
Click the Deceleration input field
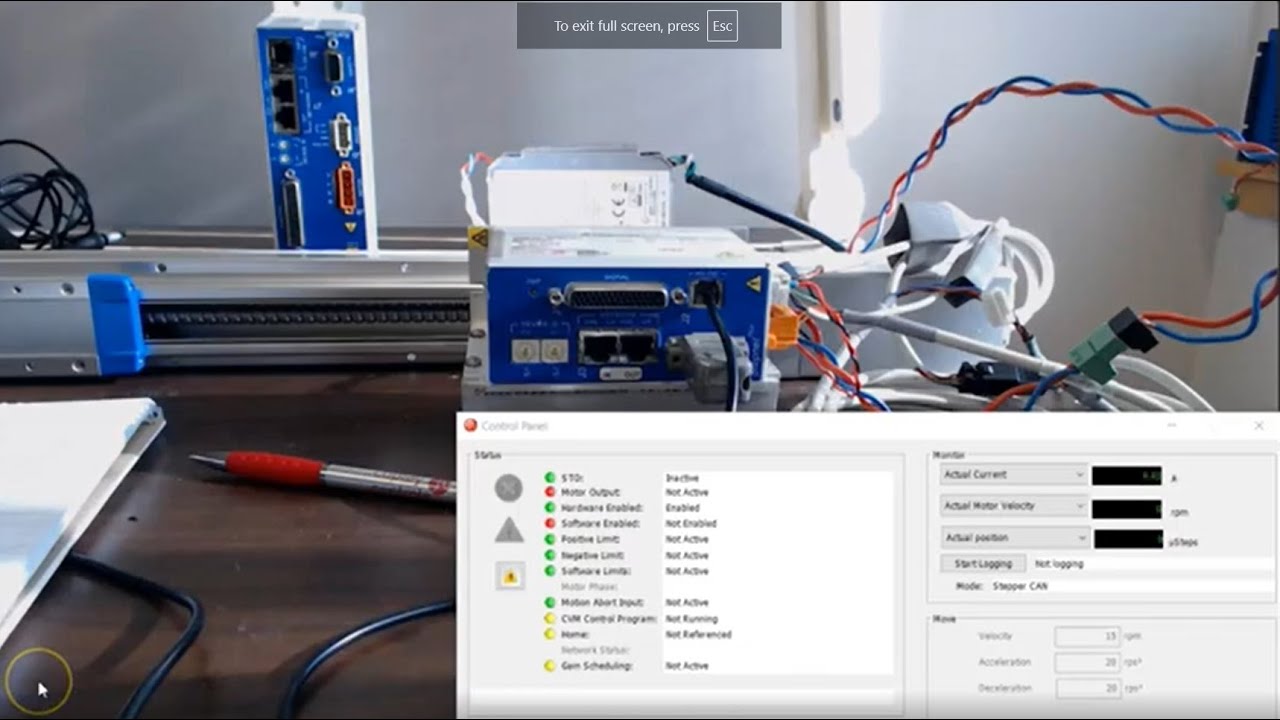coord(1088,688)
